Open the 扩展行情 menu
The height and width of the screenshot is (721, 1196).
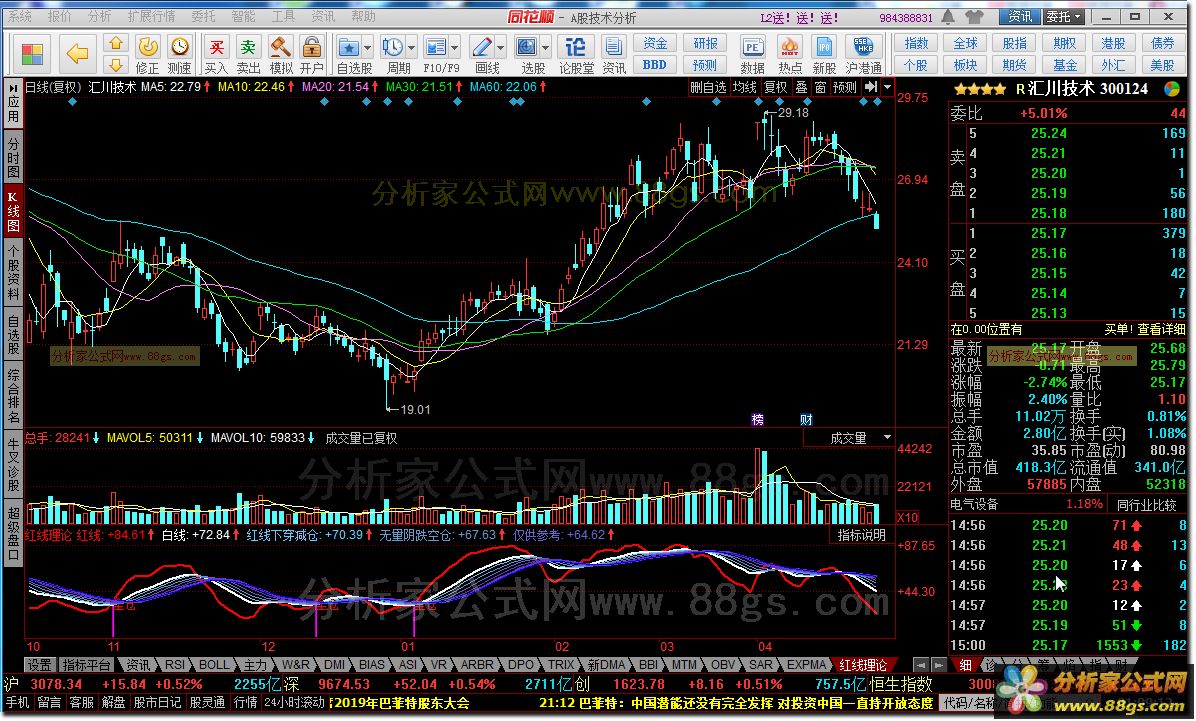click(151, 17)
